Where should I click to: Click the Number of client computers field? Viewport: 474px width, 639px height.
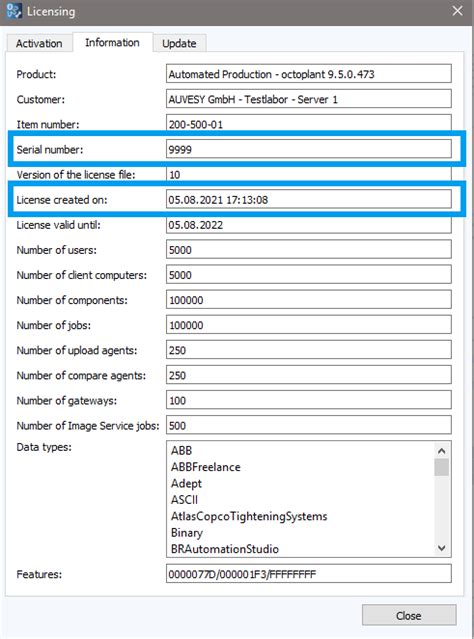pyautogui.click(x=309, y=275)
